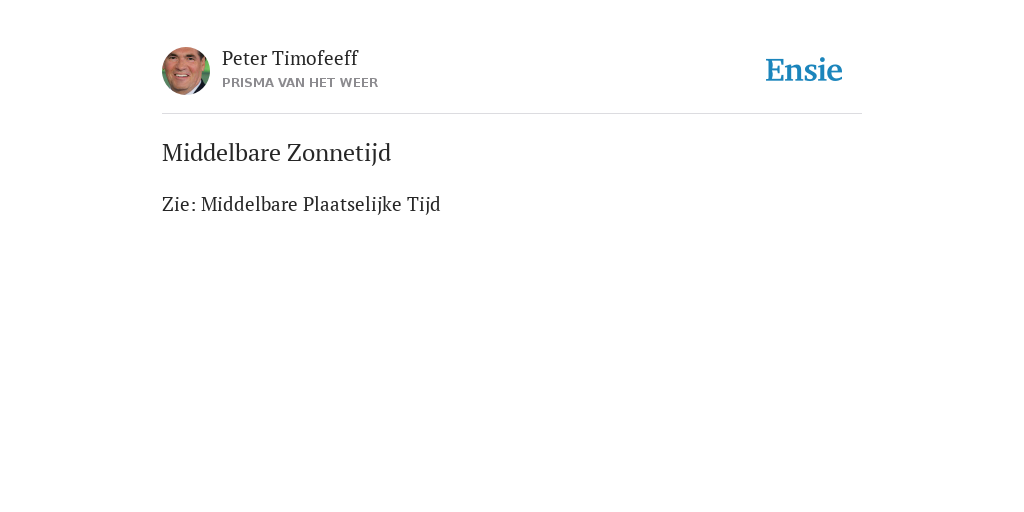Click Peter Timofeeff's round profile photo

coord(186,71)
